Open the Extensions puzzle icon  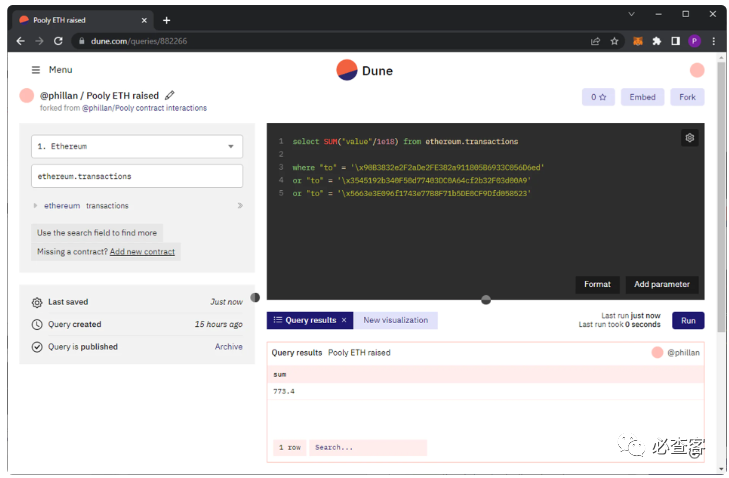[x=656, y=41]
